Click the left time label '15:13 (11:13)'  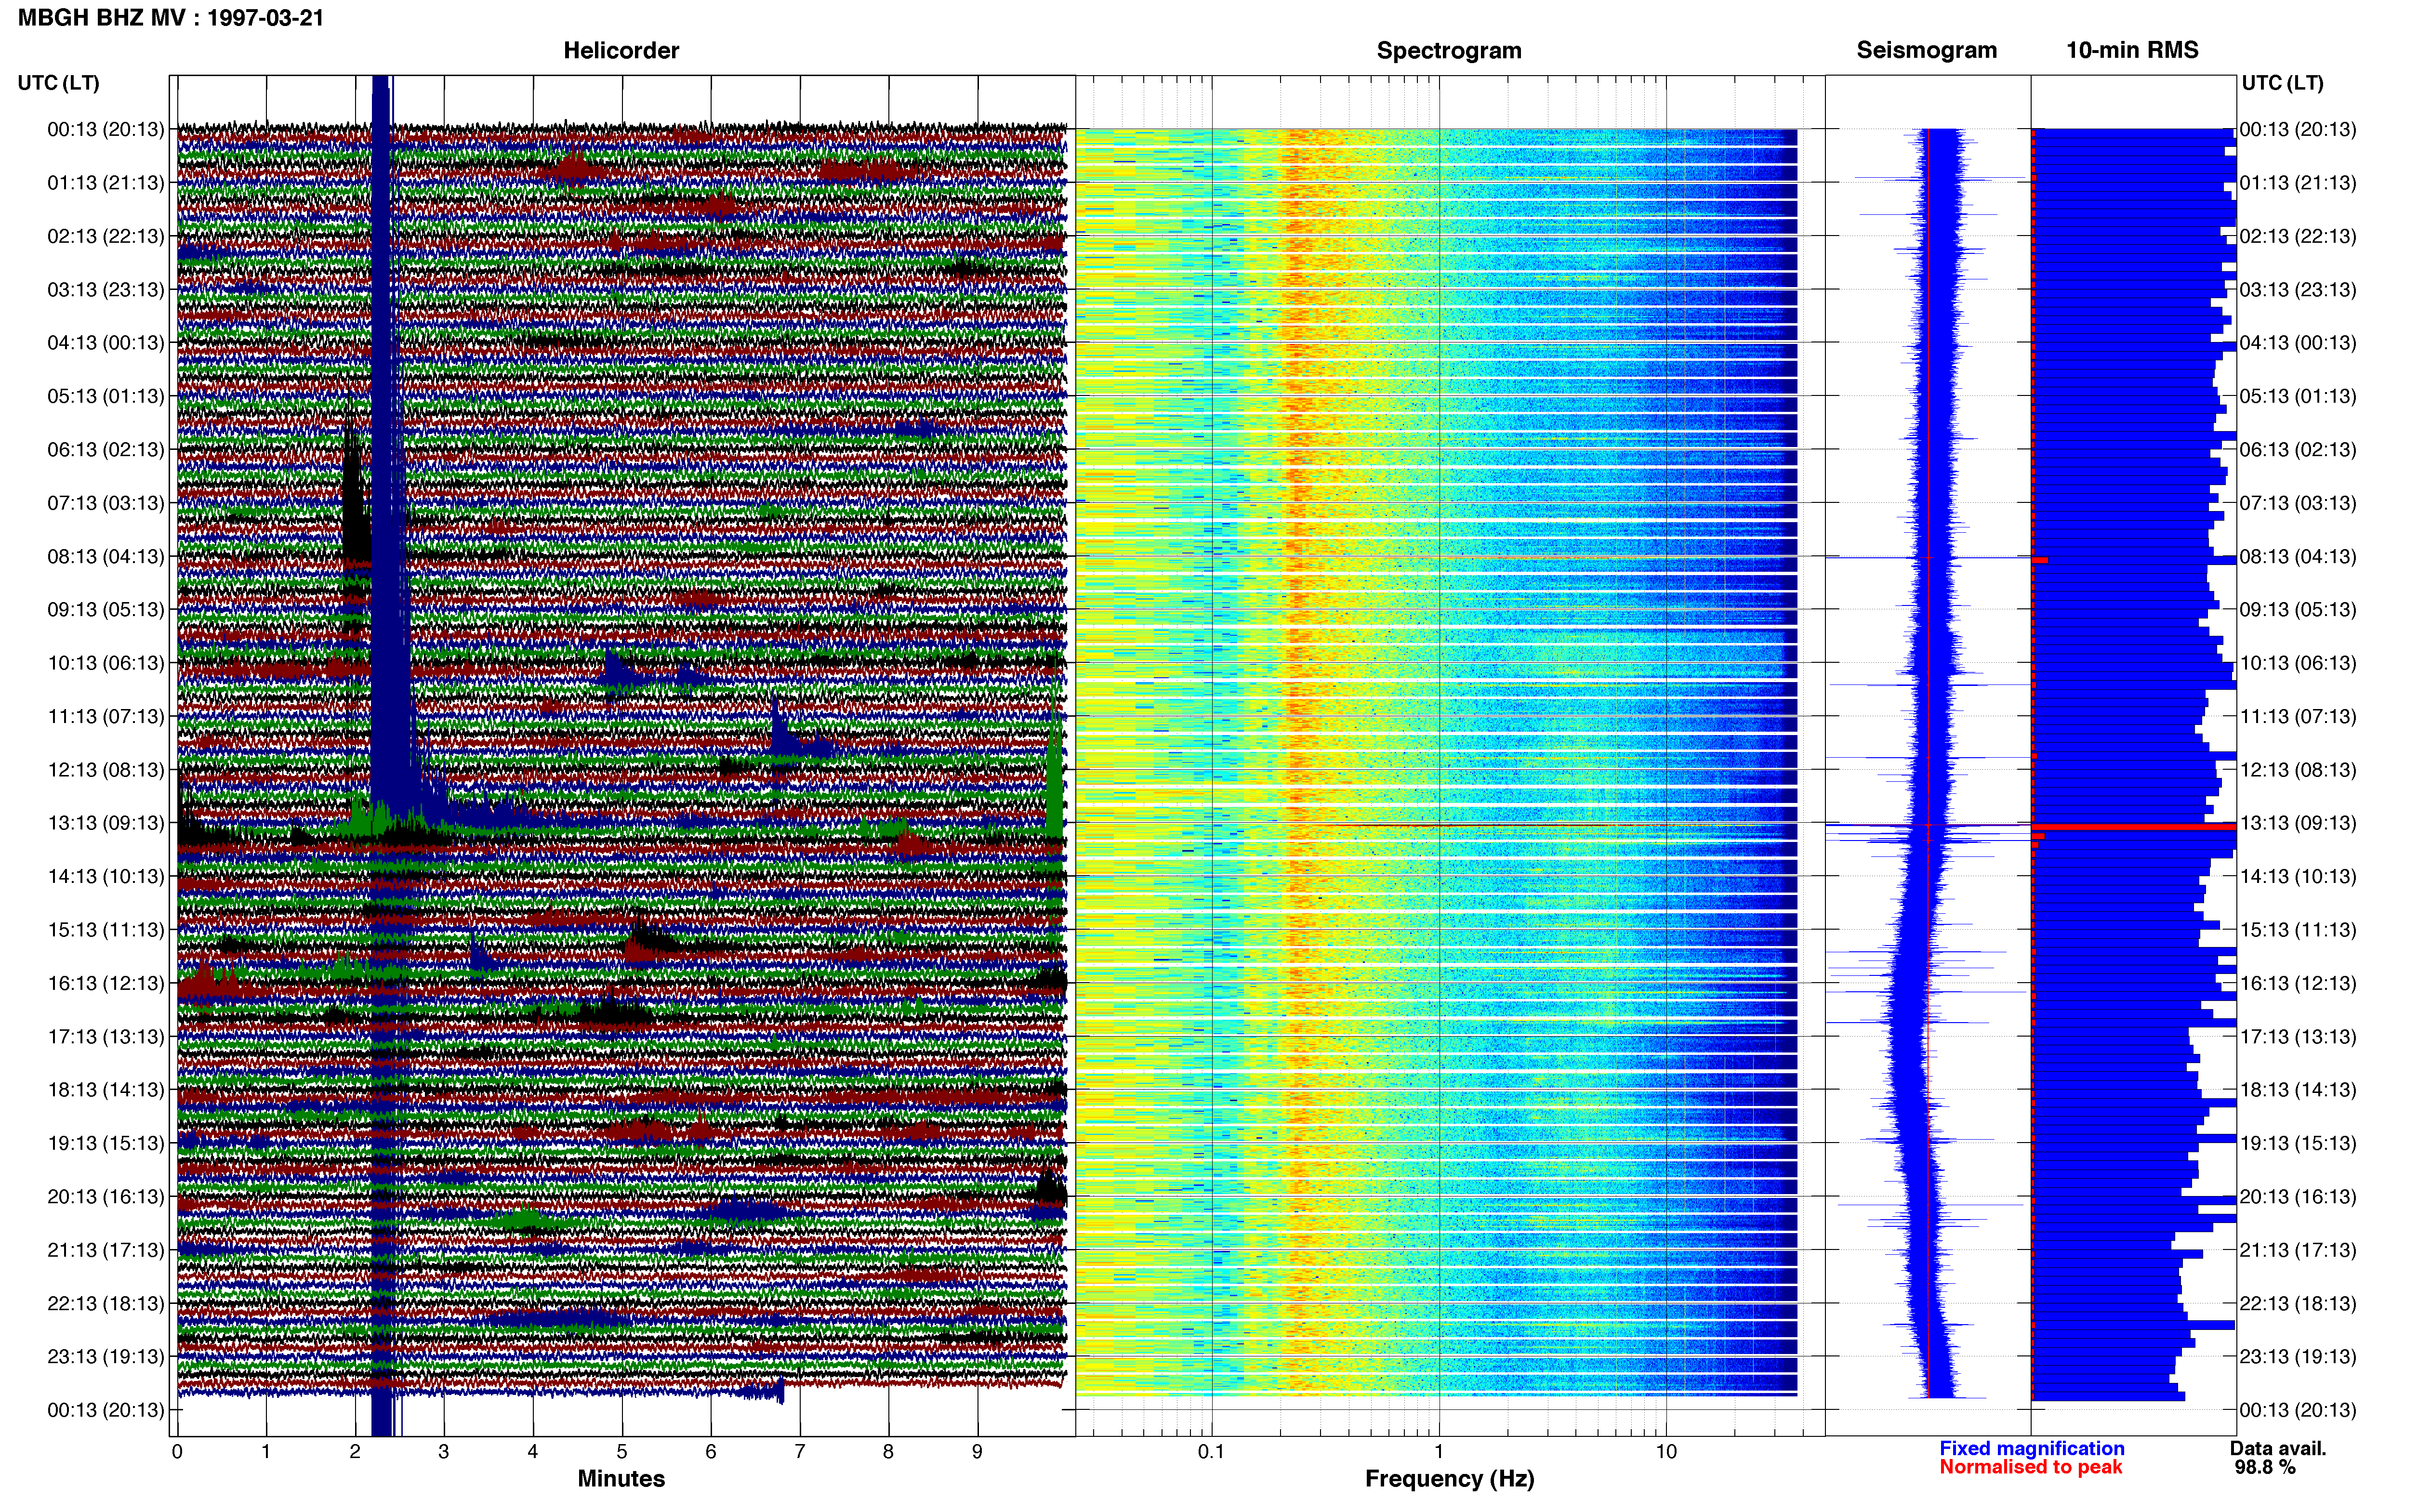click(x=106, y=930)
